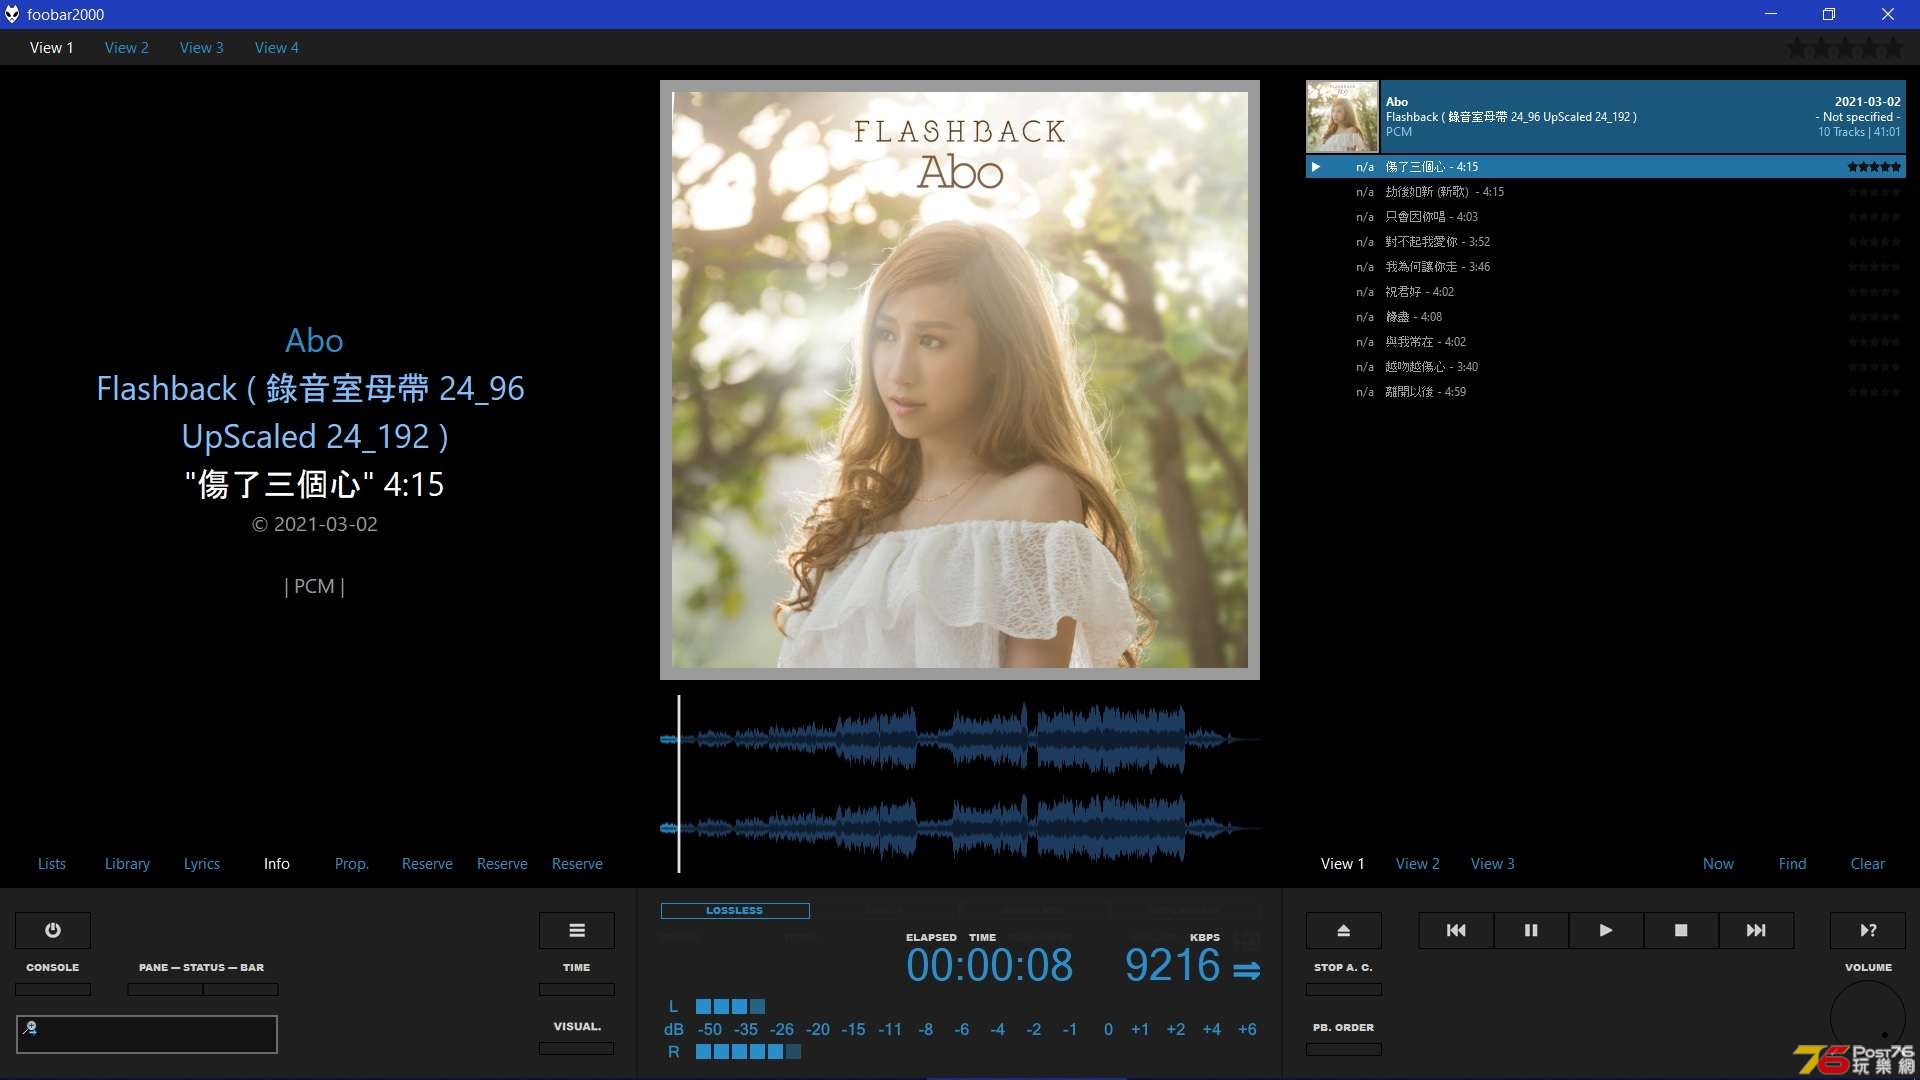Screen dimensions: 1920x1080
Task: Select the playlist track lasting 4:08
Action: (1606, 317)
